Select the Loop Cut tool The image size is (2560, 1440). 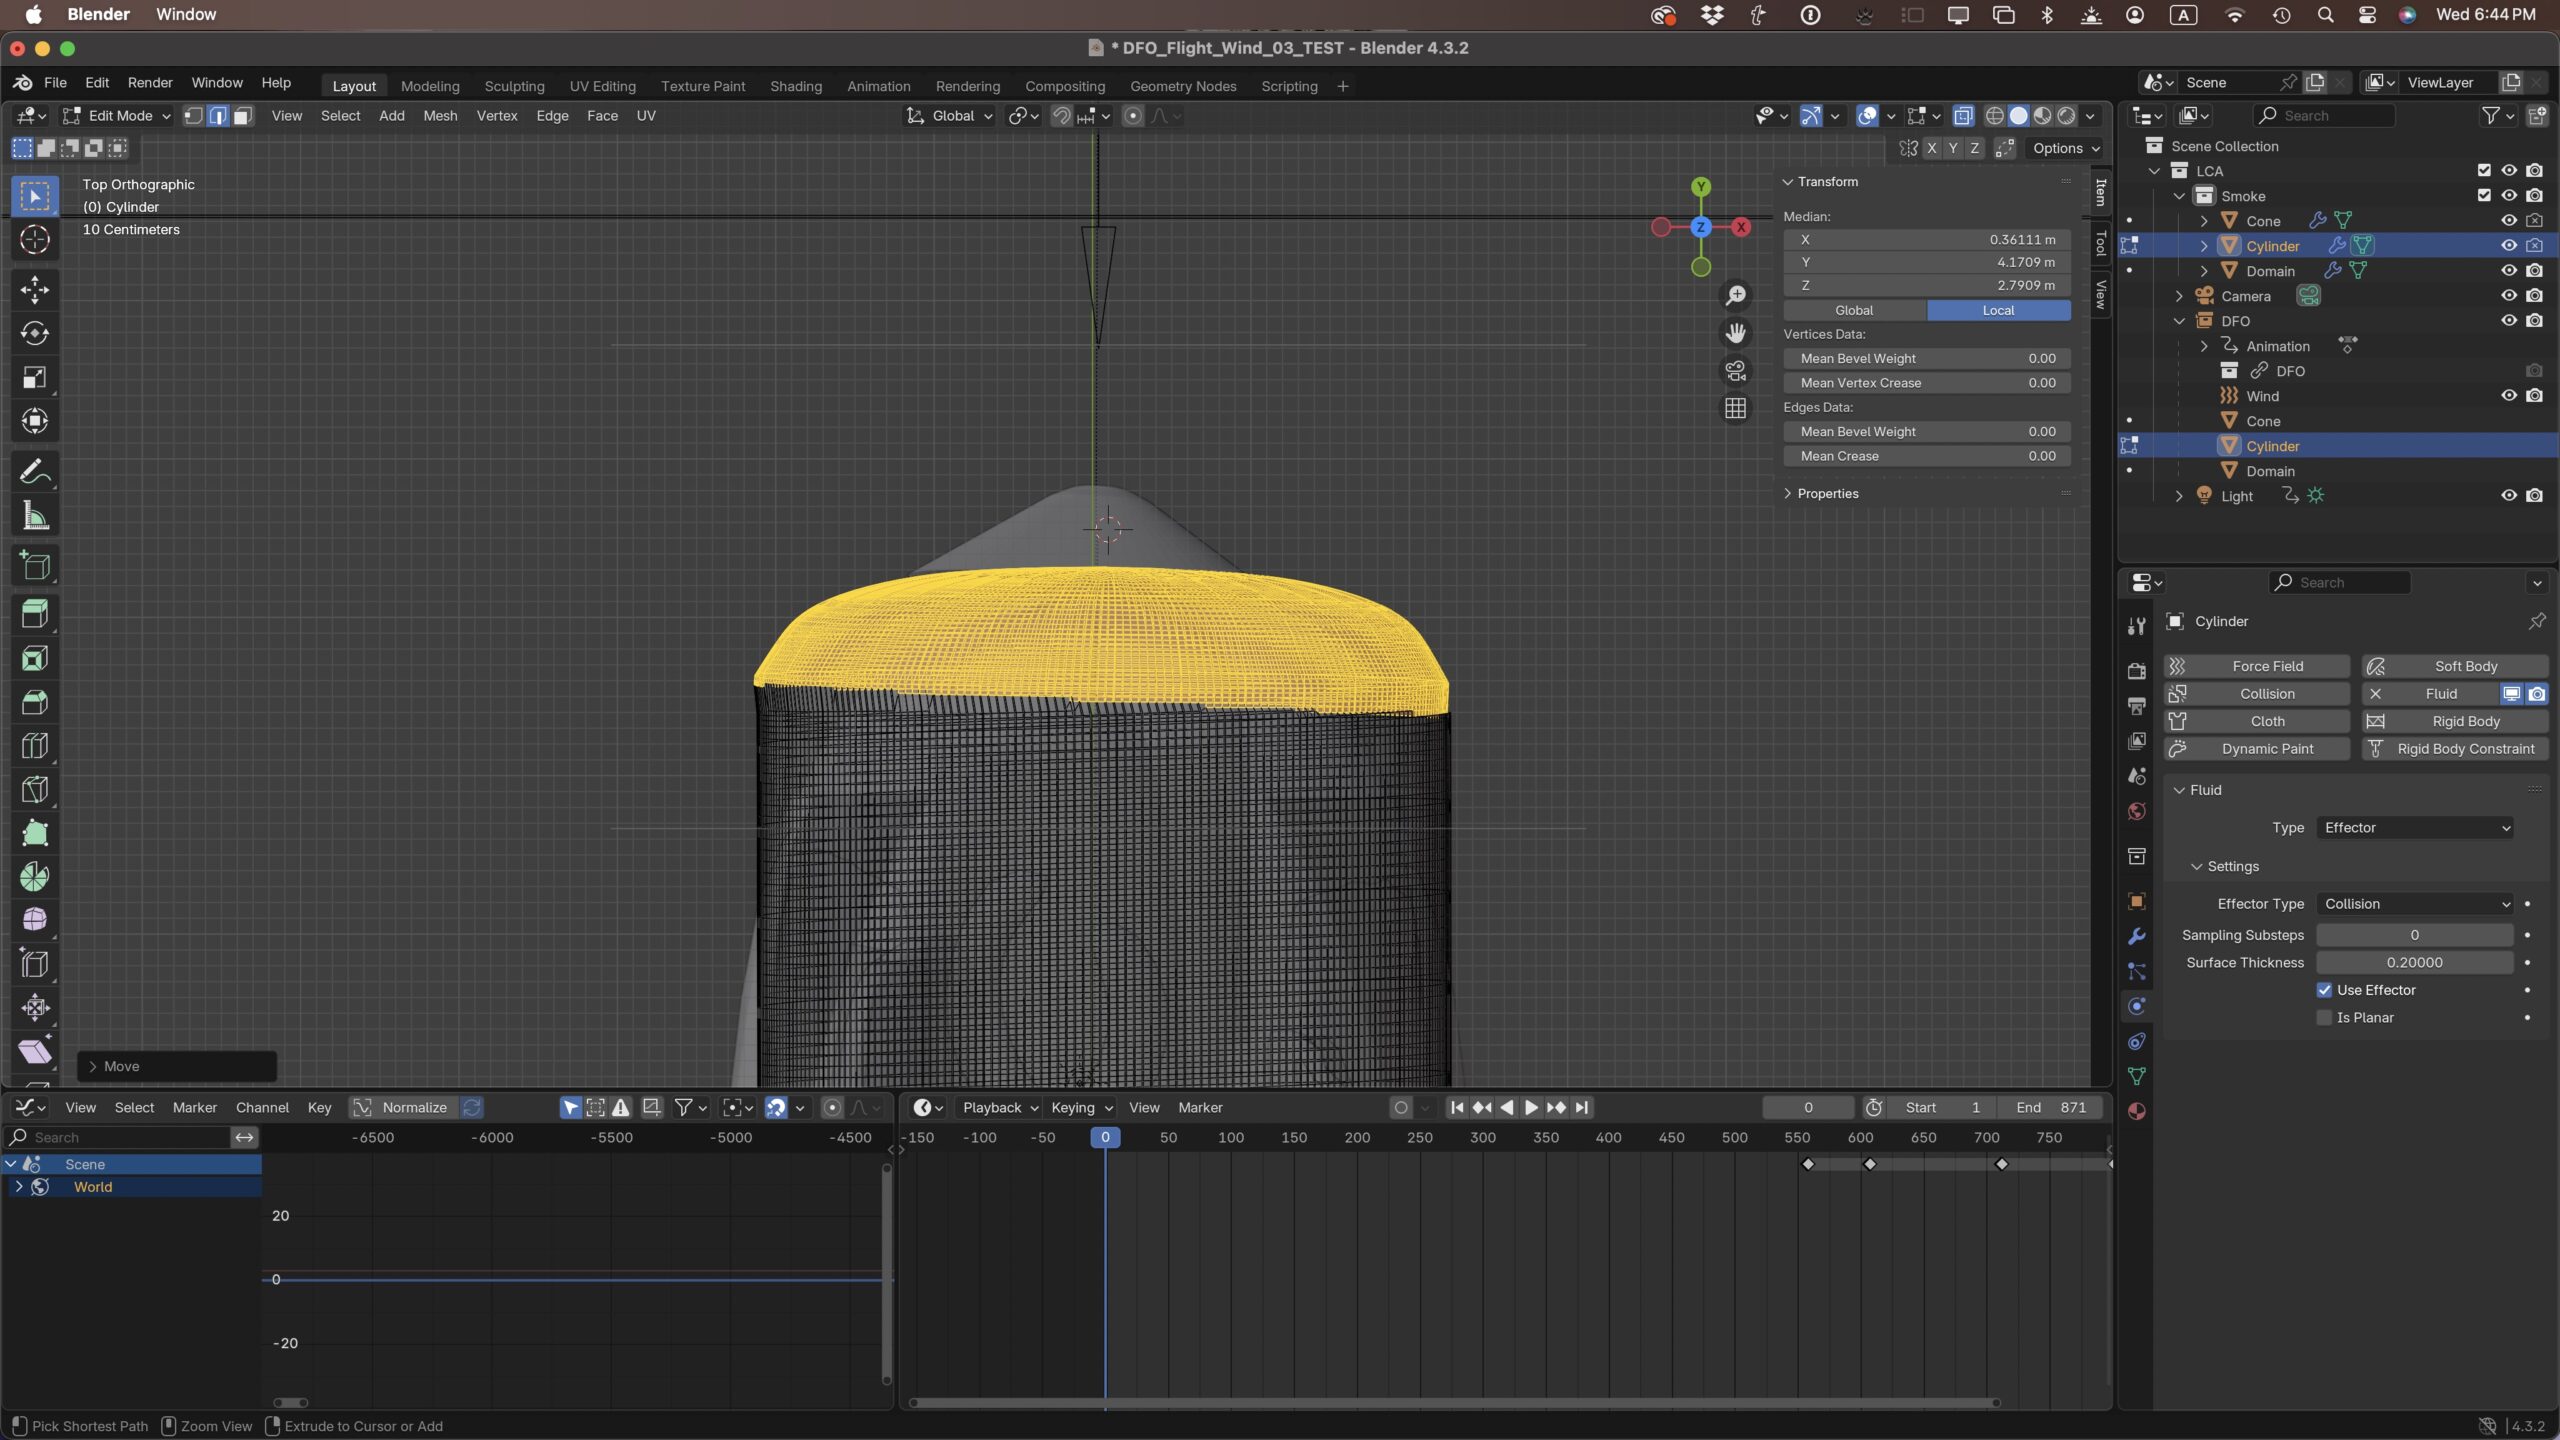pos(35,745)
